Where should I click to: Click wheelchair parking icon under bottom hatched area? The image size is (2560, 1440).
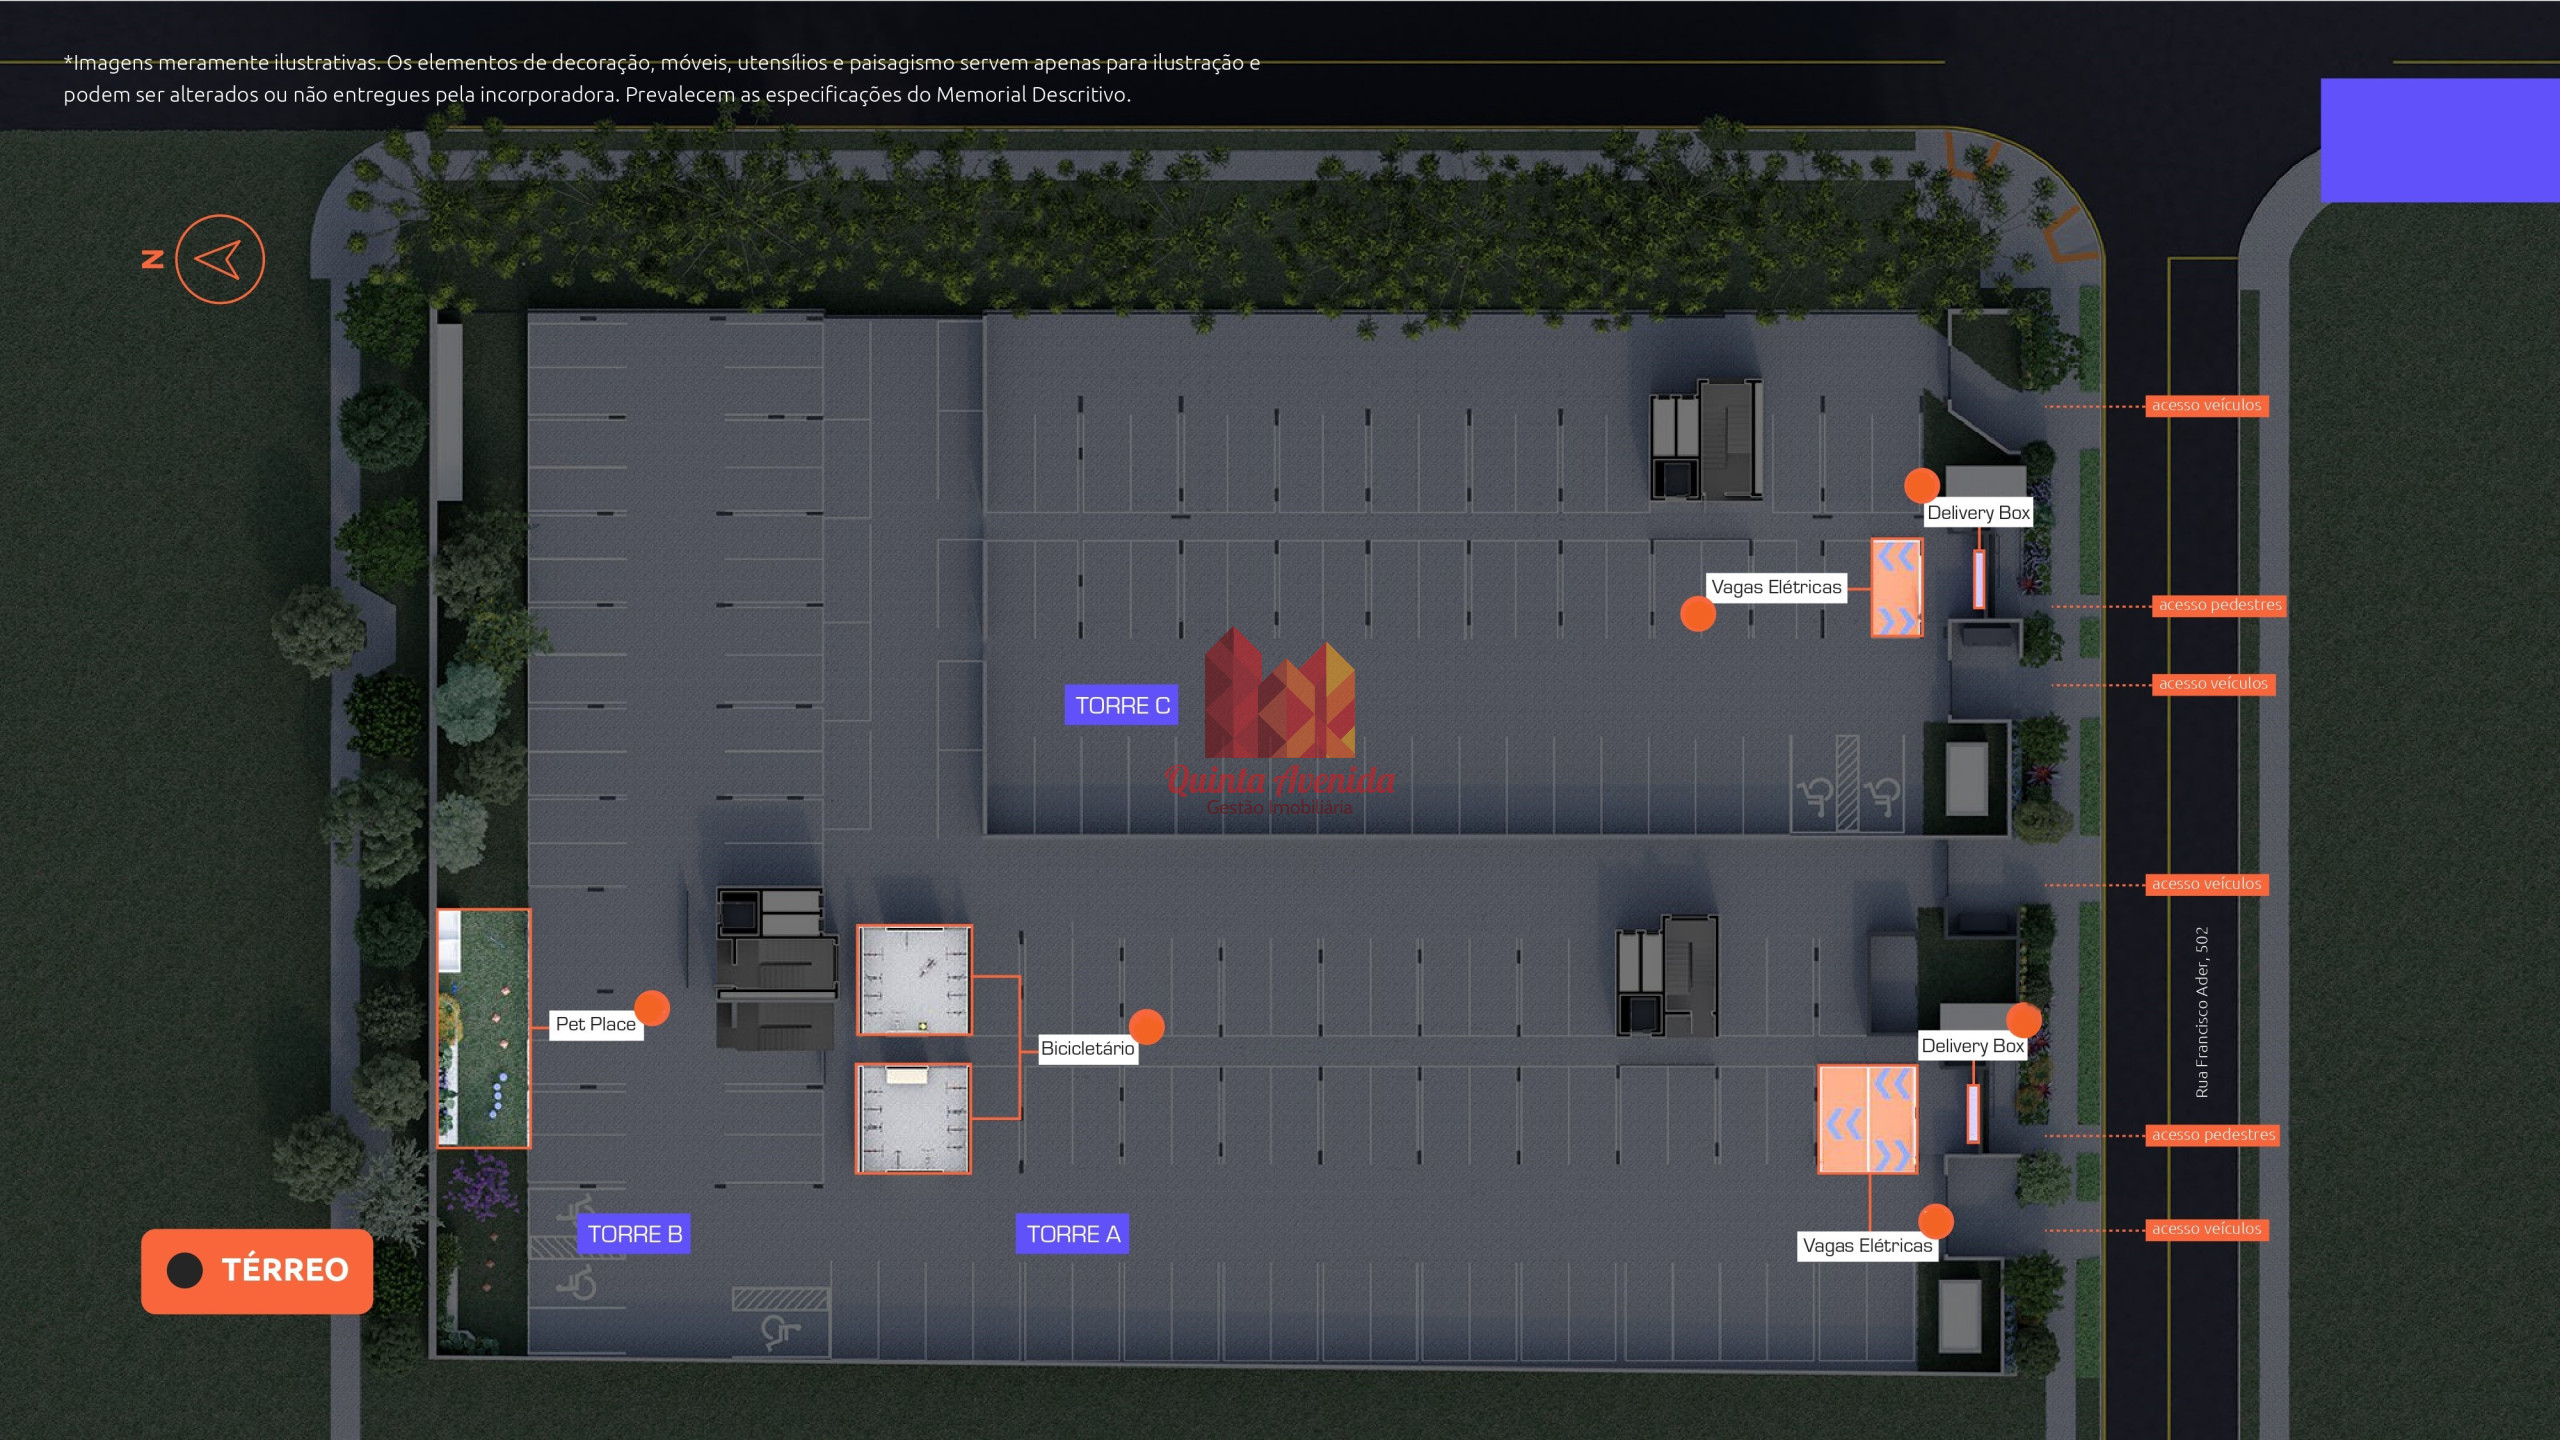click(780, 1331)
